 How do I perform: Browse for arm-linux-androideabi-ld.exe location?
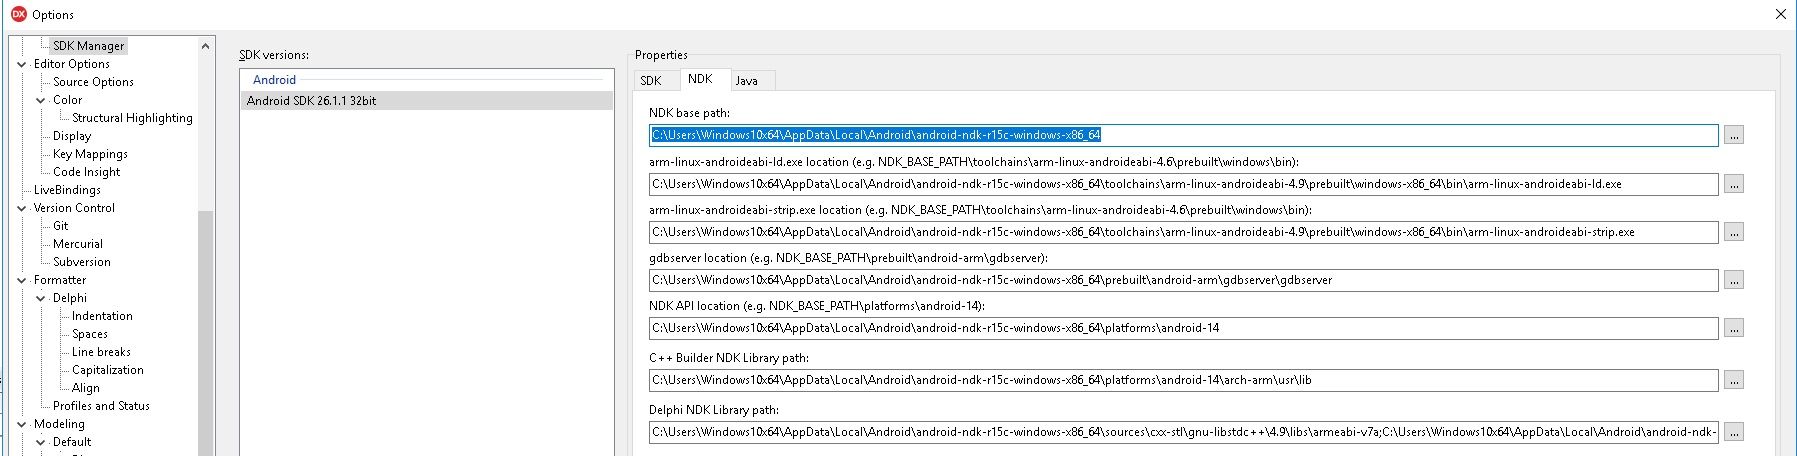point(1734,184)
